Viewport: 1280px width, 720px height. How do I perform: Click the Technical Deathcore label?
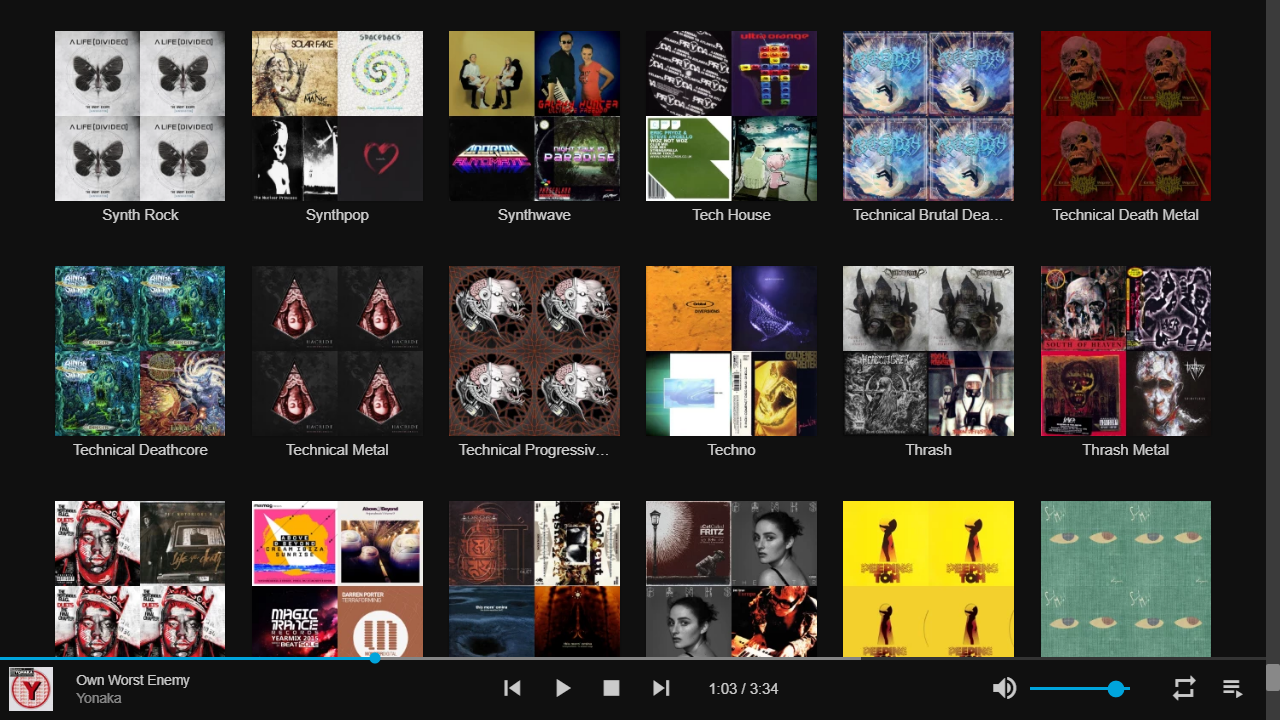(140, 450)
